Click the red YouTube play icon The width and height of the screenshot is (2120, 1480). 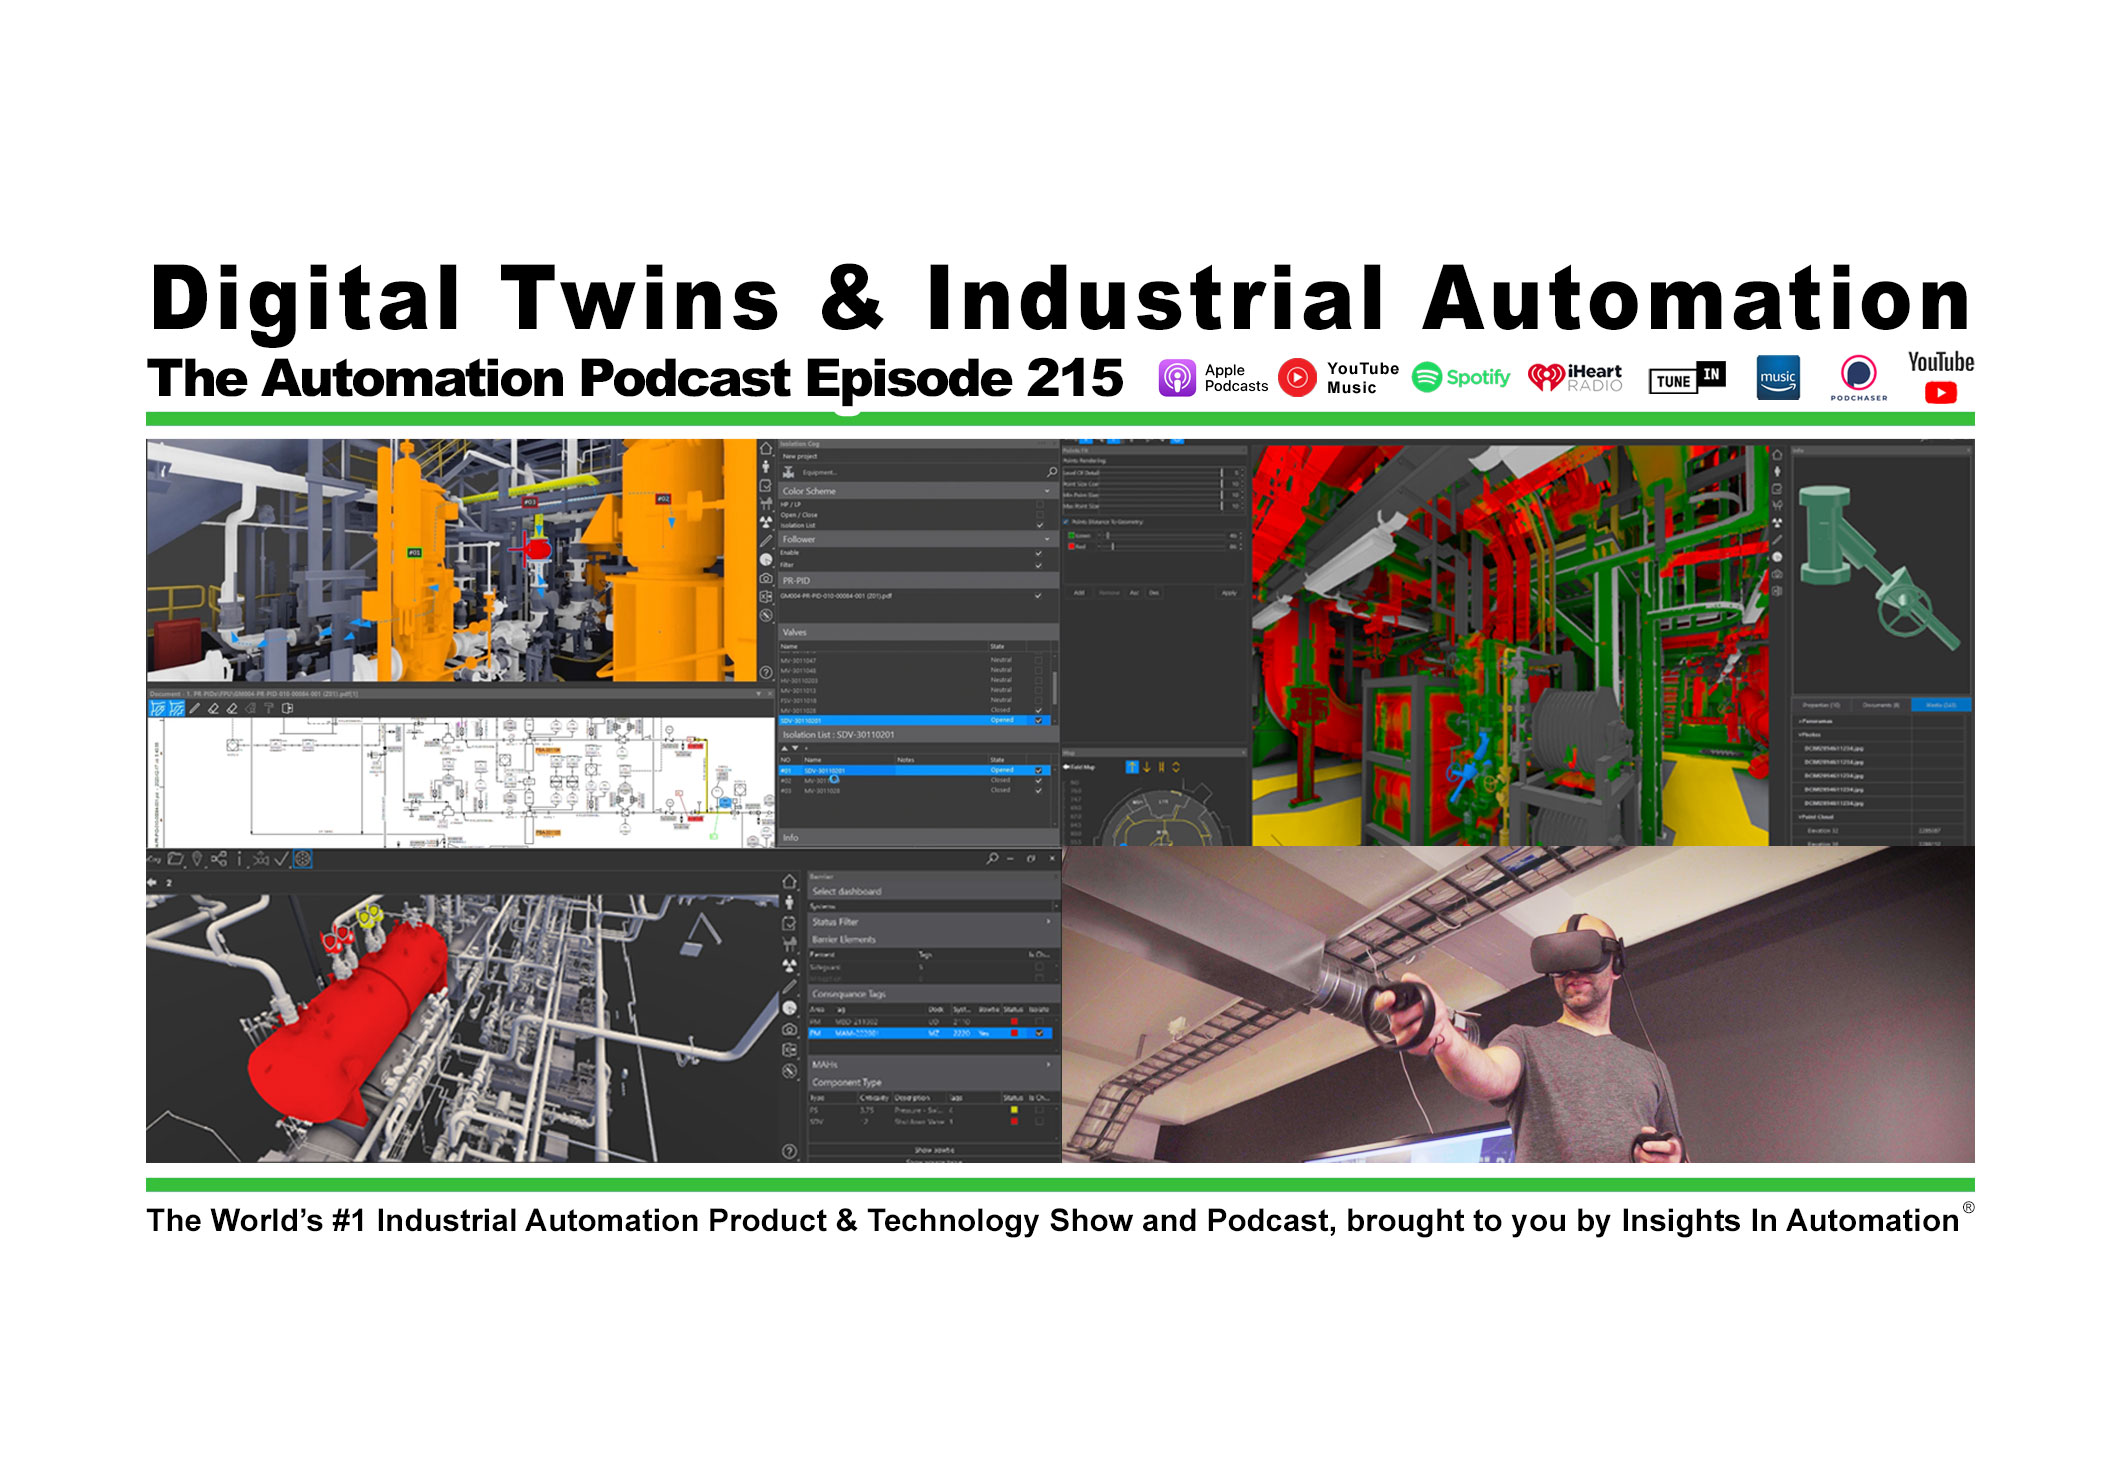1940,393
